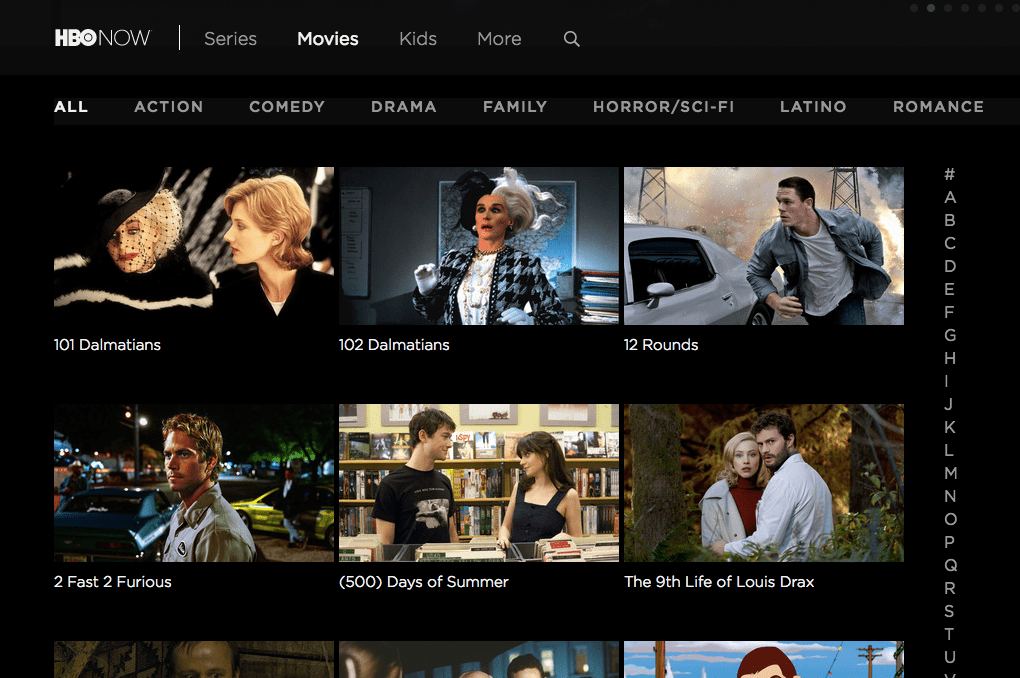The height and width of the screenshot is (678, 1020).
Task: Open the DRAMA category
Action: pos(404,107)
